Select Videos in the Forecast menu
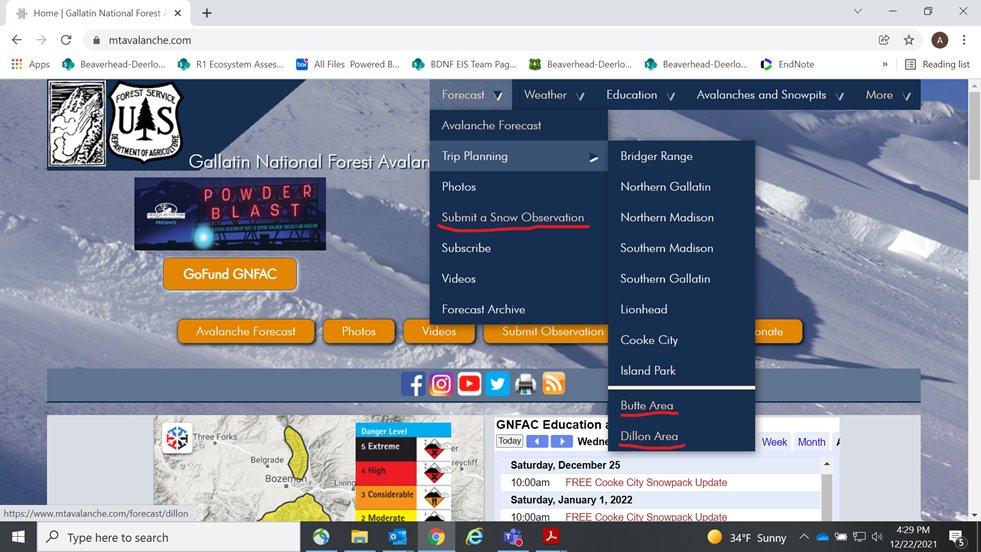Viewport: 981px width, 552px height. pos(519,279)
